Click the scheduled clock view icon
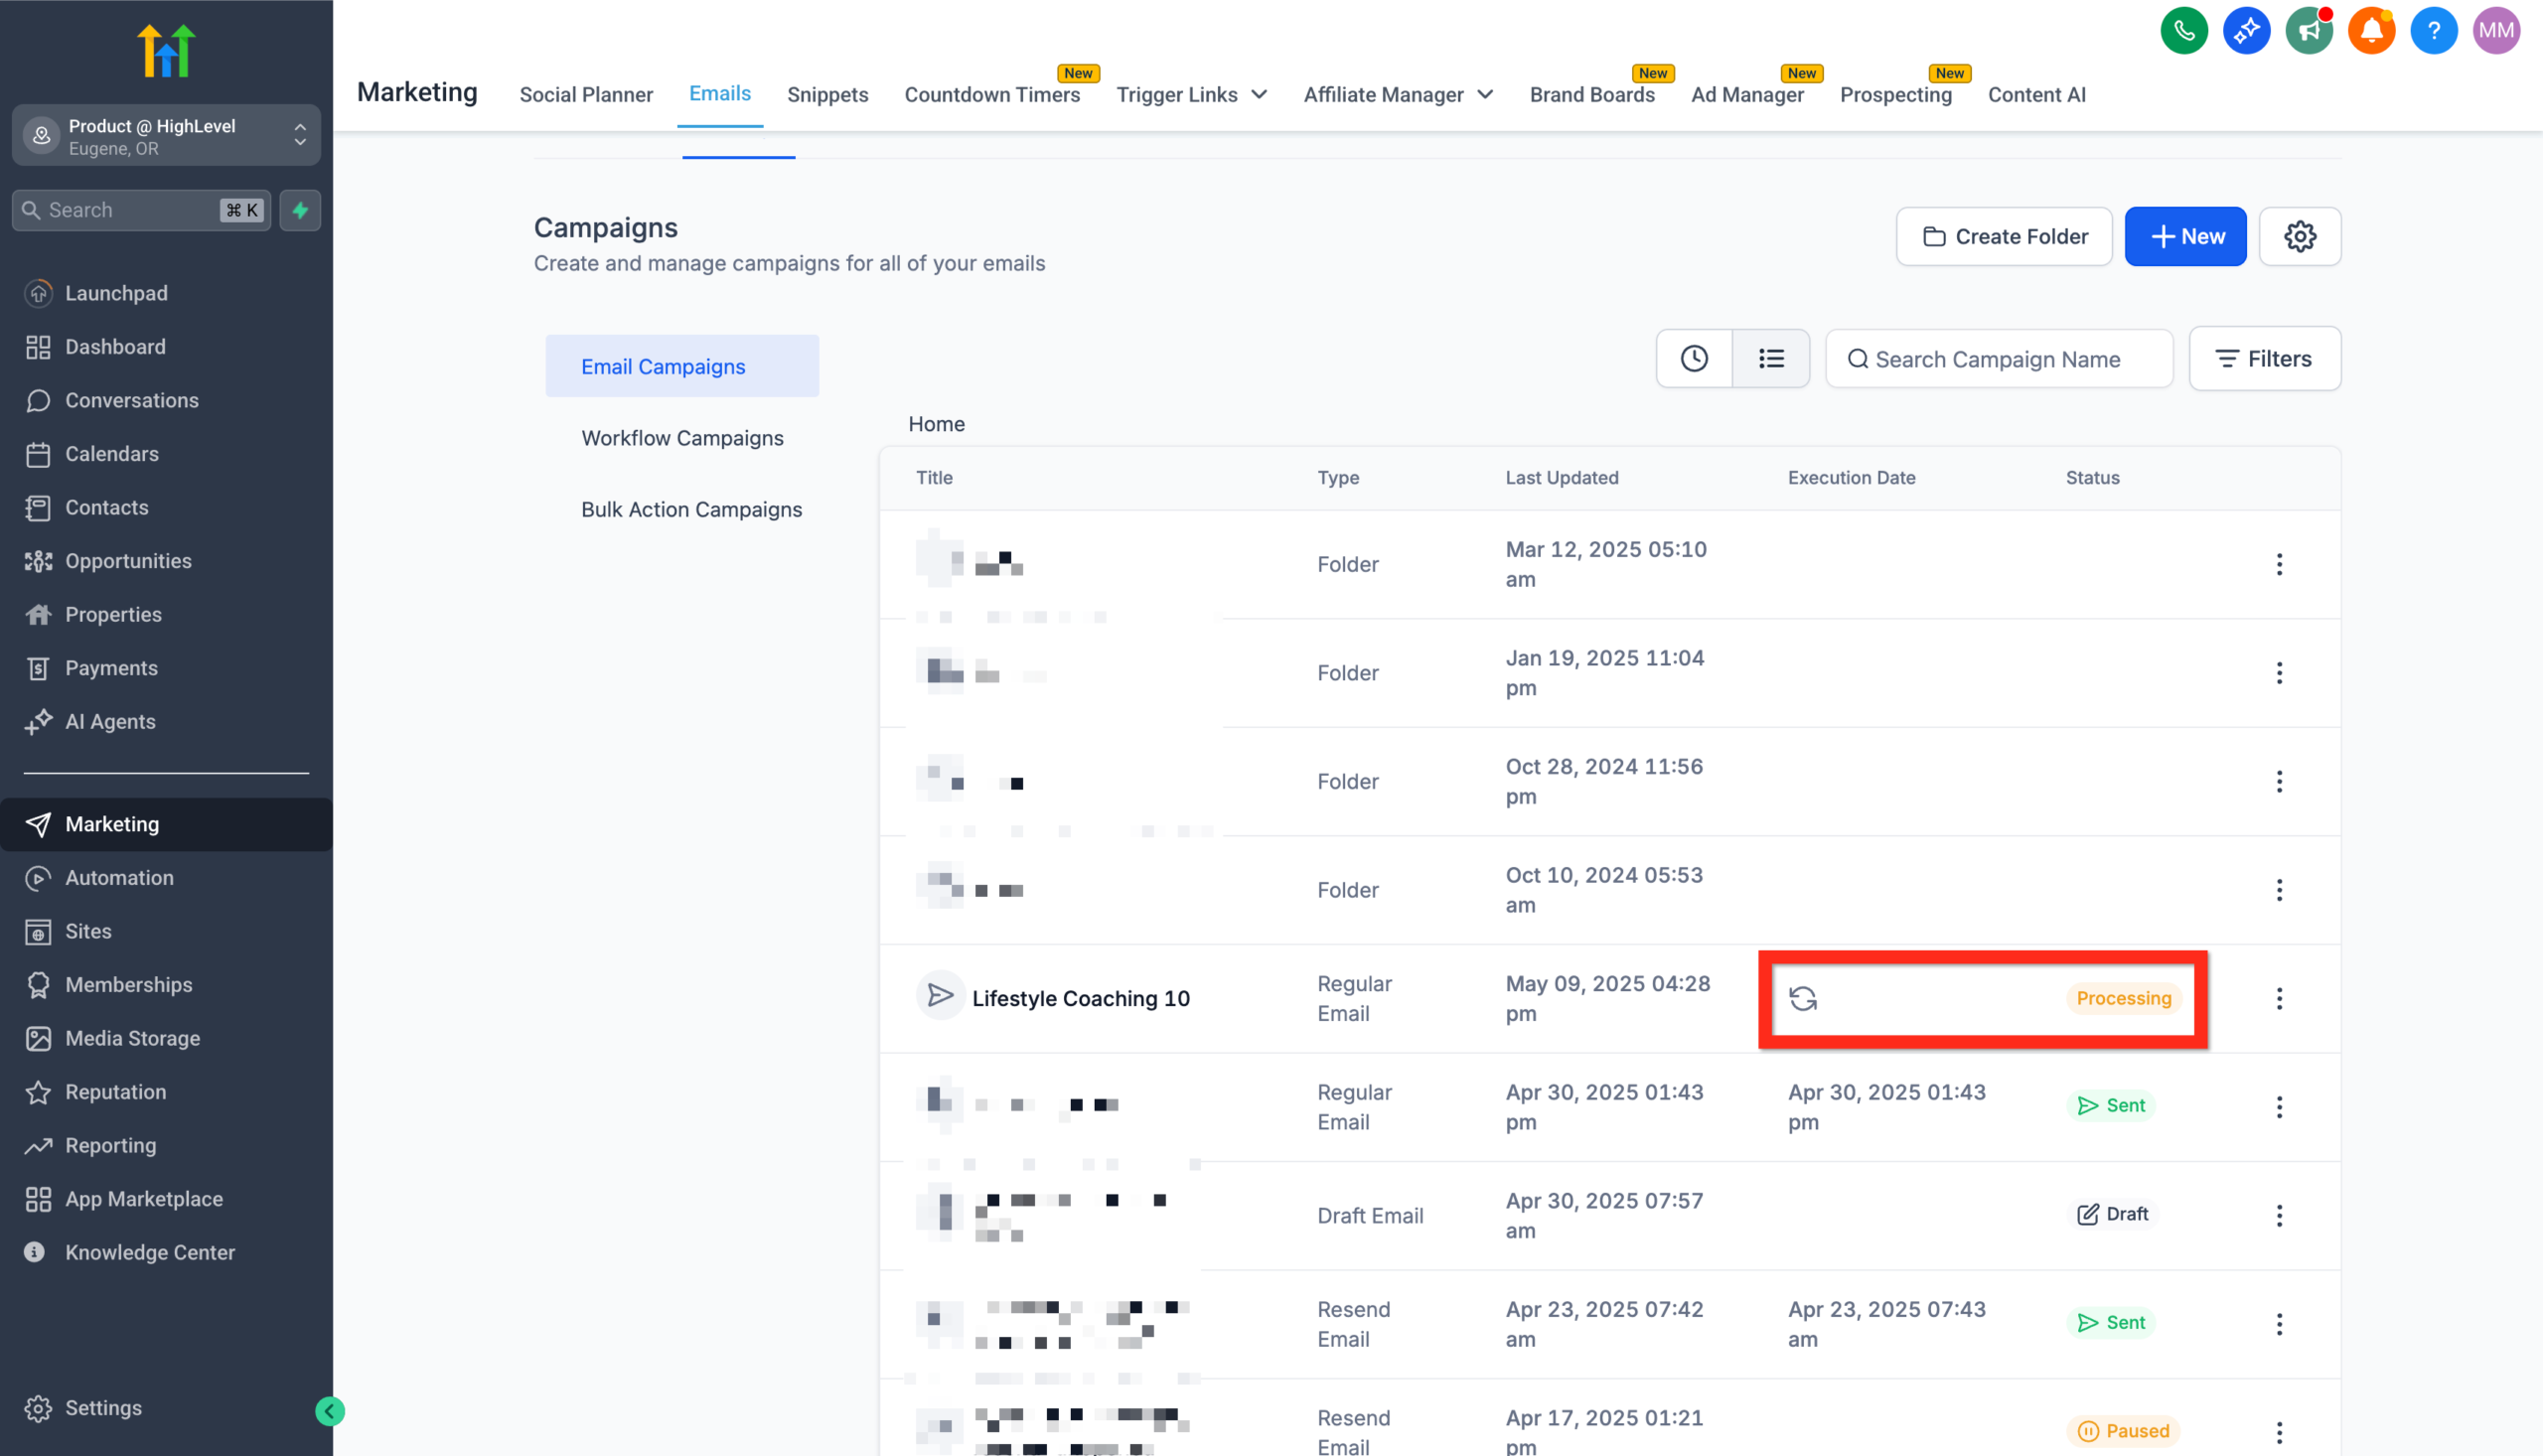The image size is (2543, 1456). coord(1693,358)
